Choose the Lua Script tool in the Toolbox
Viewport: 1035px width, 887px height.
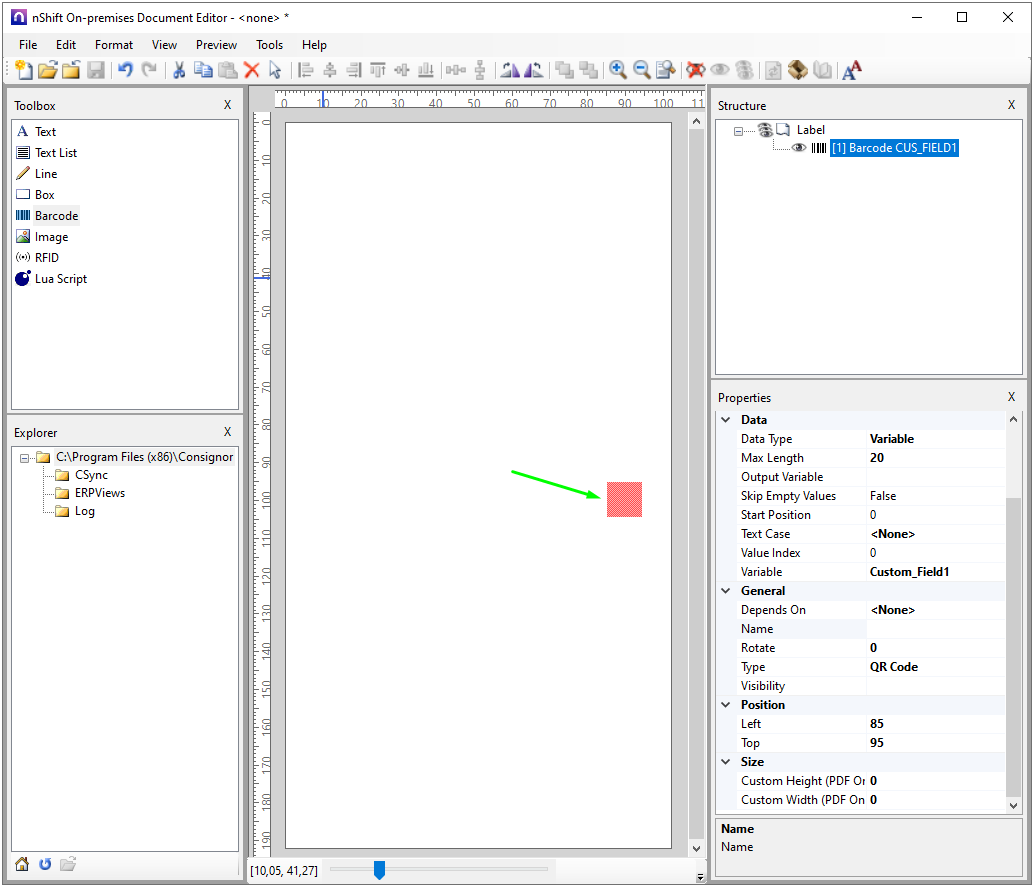[x=60, y=279]
